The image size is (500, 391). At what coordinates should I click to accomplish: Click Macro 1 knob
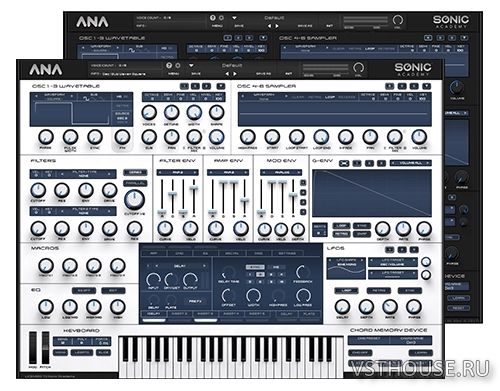(46, 266)
